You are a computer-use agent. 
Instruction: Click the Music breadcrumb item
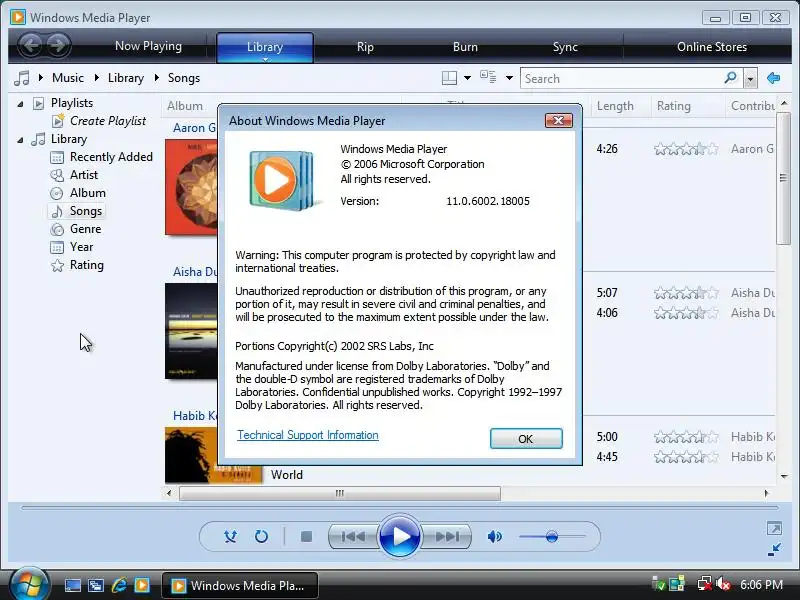(x=68, y=78)
